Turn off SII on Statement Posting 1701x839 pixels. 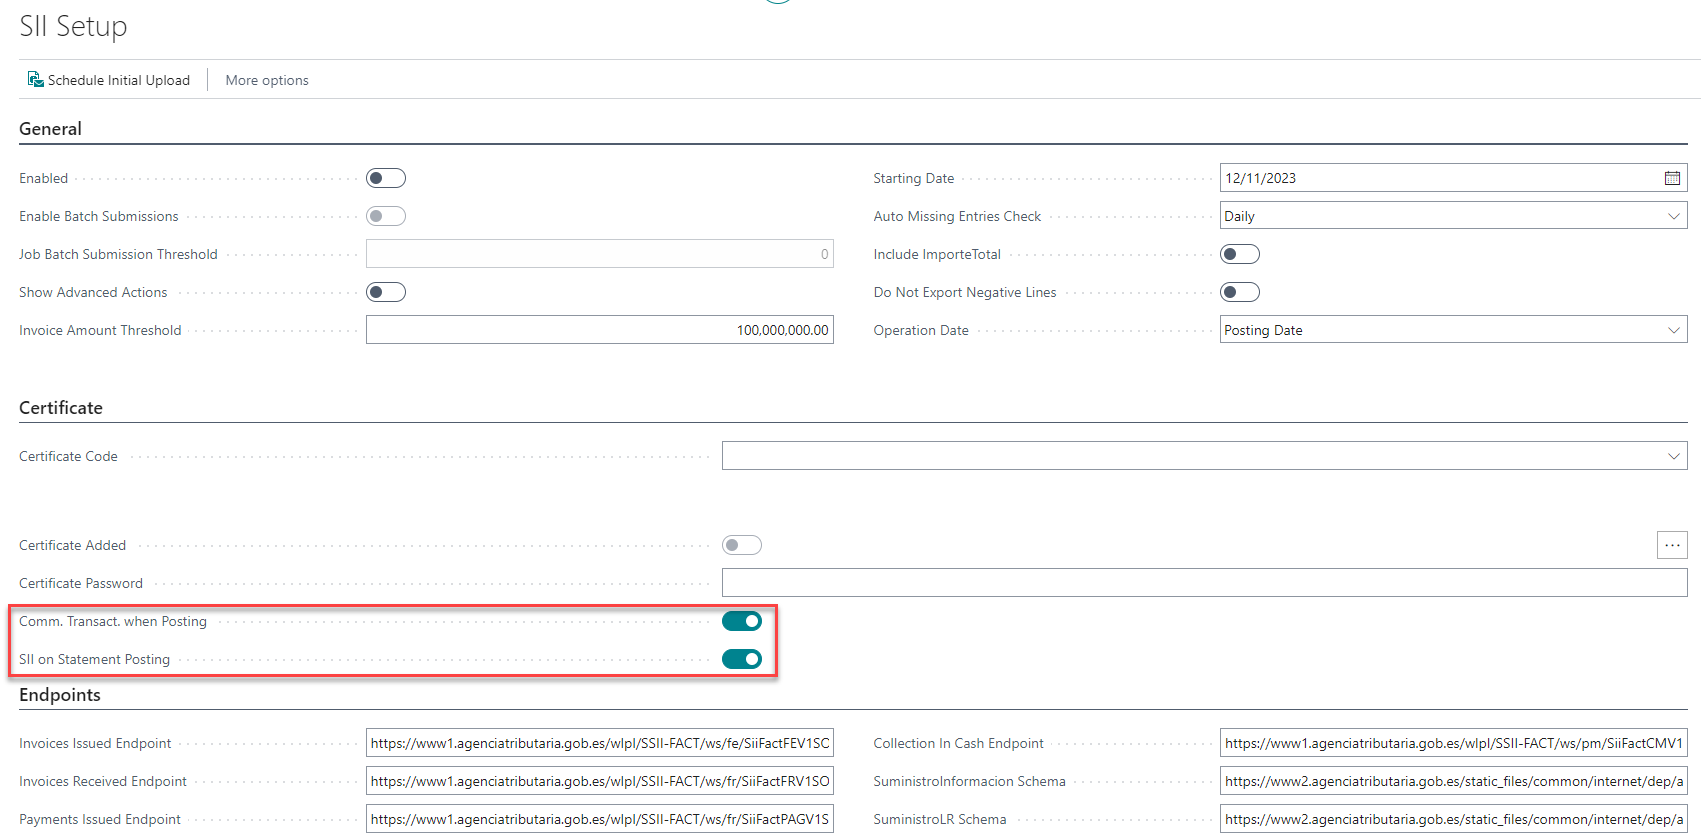pyautogui.click(x=741, y=659)
